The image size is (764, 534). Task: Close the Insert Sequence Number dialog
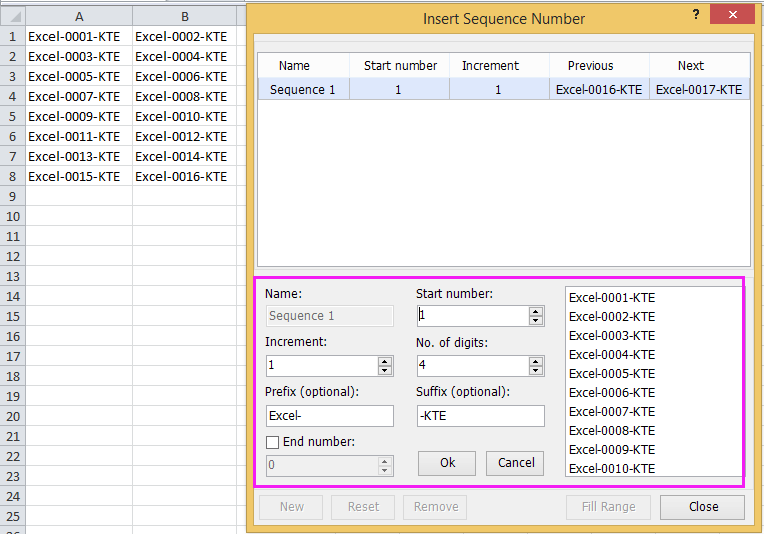703,507
